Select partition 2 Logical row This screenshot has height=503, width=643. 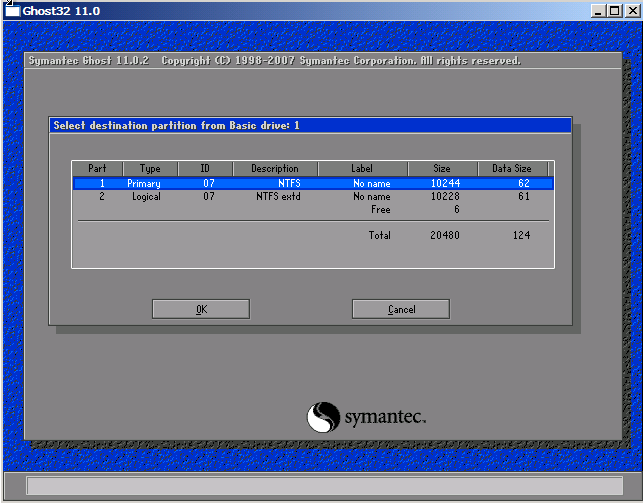[313, 196]
